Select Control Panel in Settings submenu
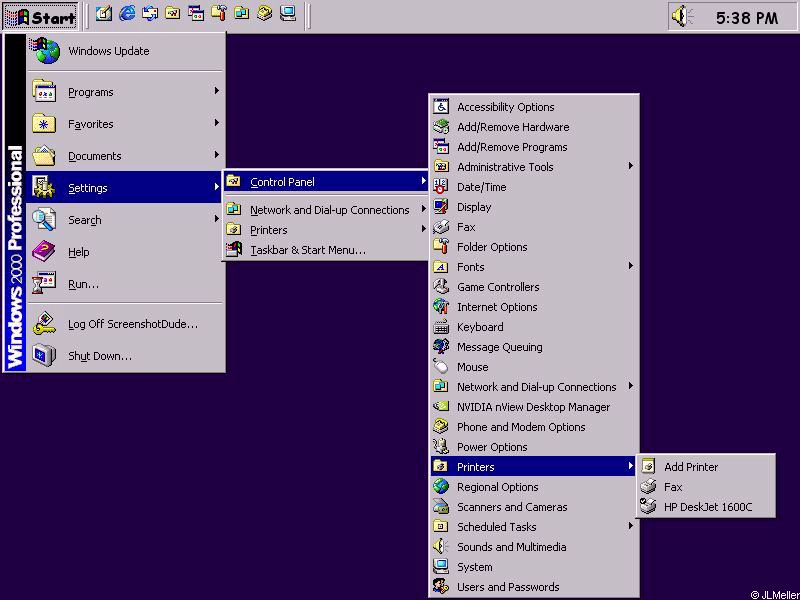This screenshot has height=600, width=800. (x=326, y=182)
